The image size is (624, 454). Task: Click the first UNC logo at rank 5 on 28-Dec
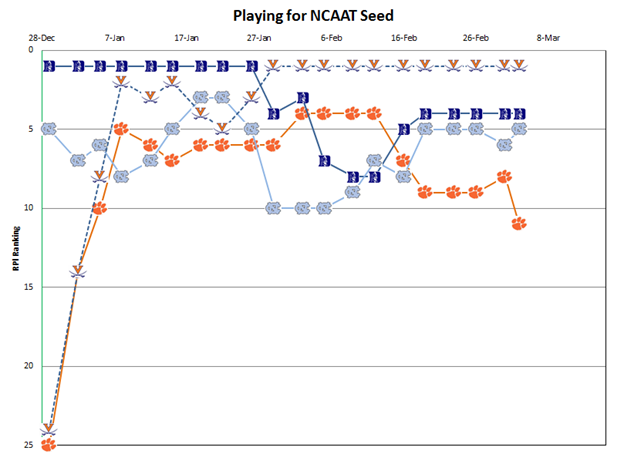click(48, 129)
